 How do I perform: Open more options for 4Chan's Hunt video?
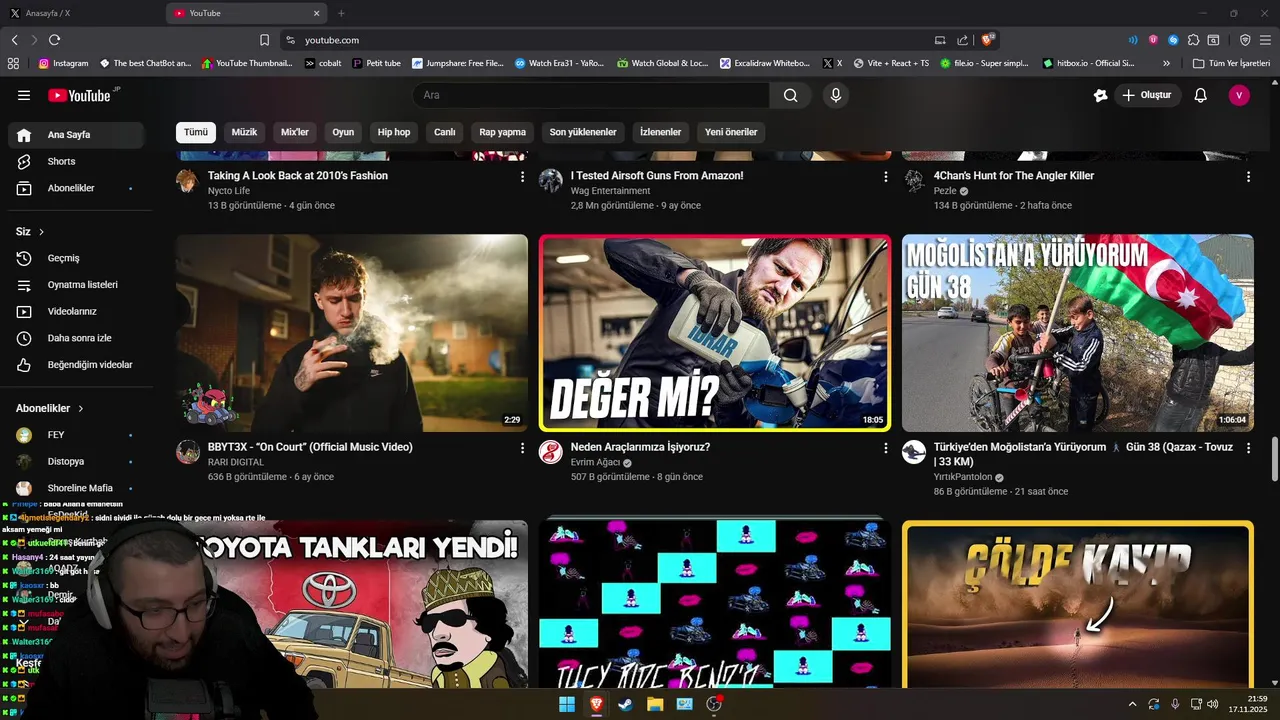[1248, 177]
